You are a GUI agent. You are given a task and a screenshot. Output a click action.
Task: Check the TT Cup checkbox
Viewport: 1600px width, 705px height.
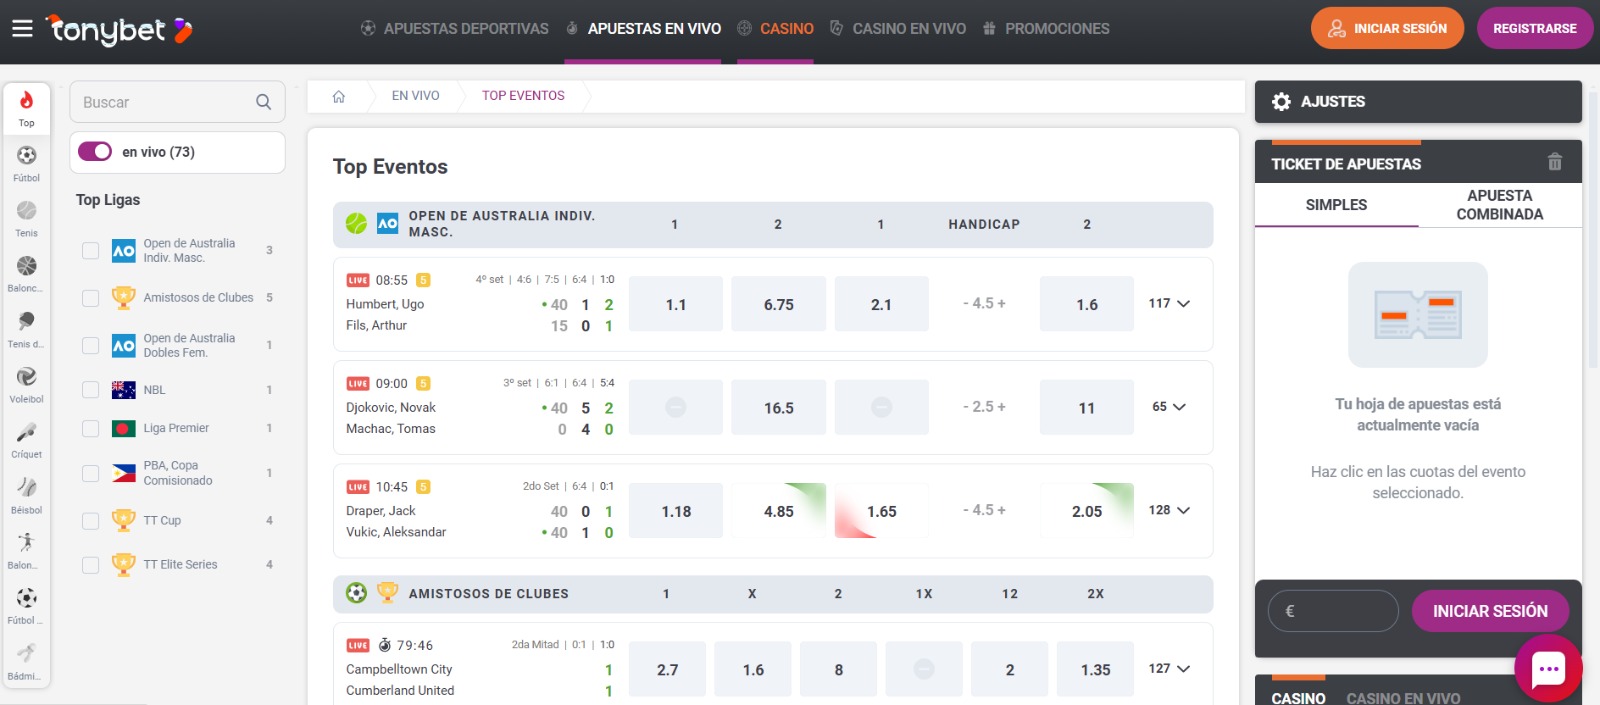91,520
